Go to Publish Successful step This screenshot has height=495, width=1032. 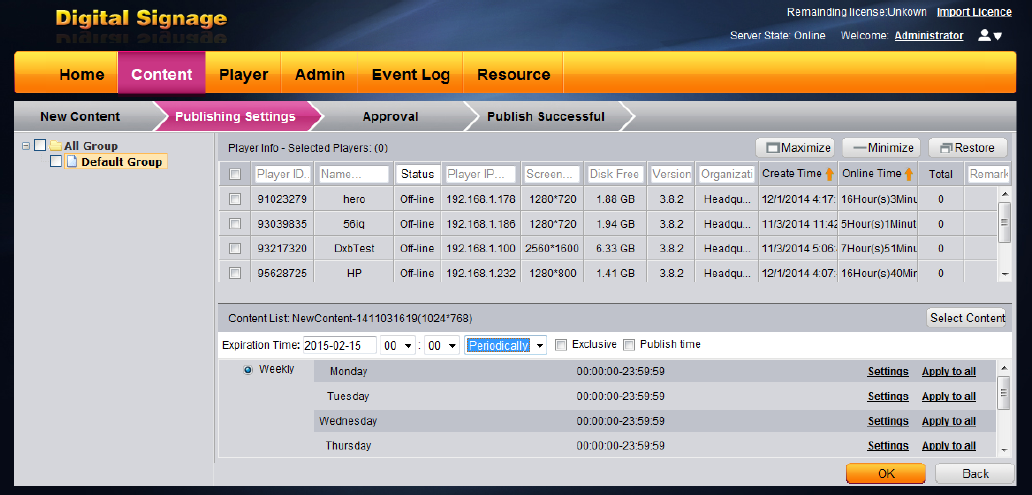click(546, 117)
